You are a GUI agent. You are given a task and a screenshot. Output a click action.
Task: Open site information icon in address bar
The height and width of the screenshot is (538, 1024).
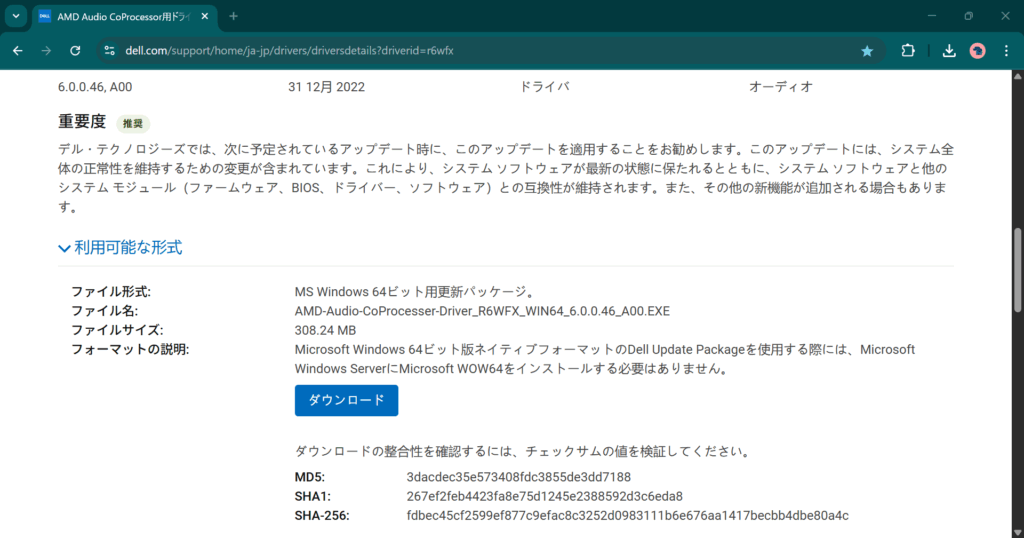(110, 51)
